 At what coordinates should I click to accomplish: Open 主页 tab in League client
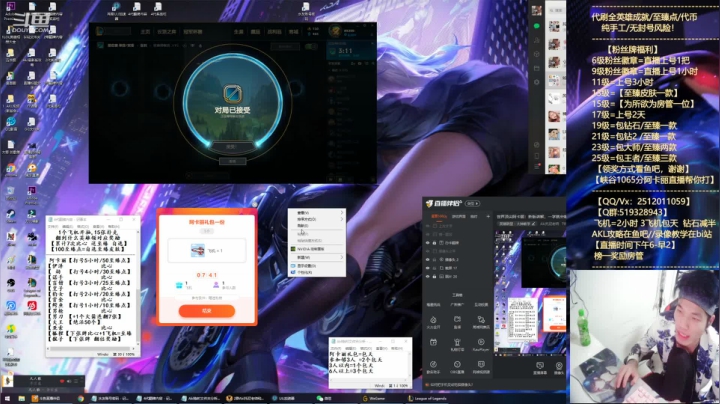click(x=145, y=32)
